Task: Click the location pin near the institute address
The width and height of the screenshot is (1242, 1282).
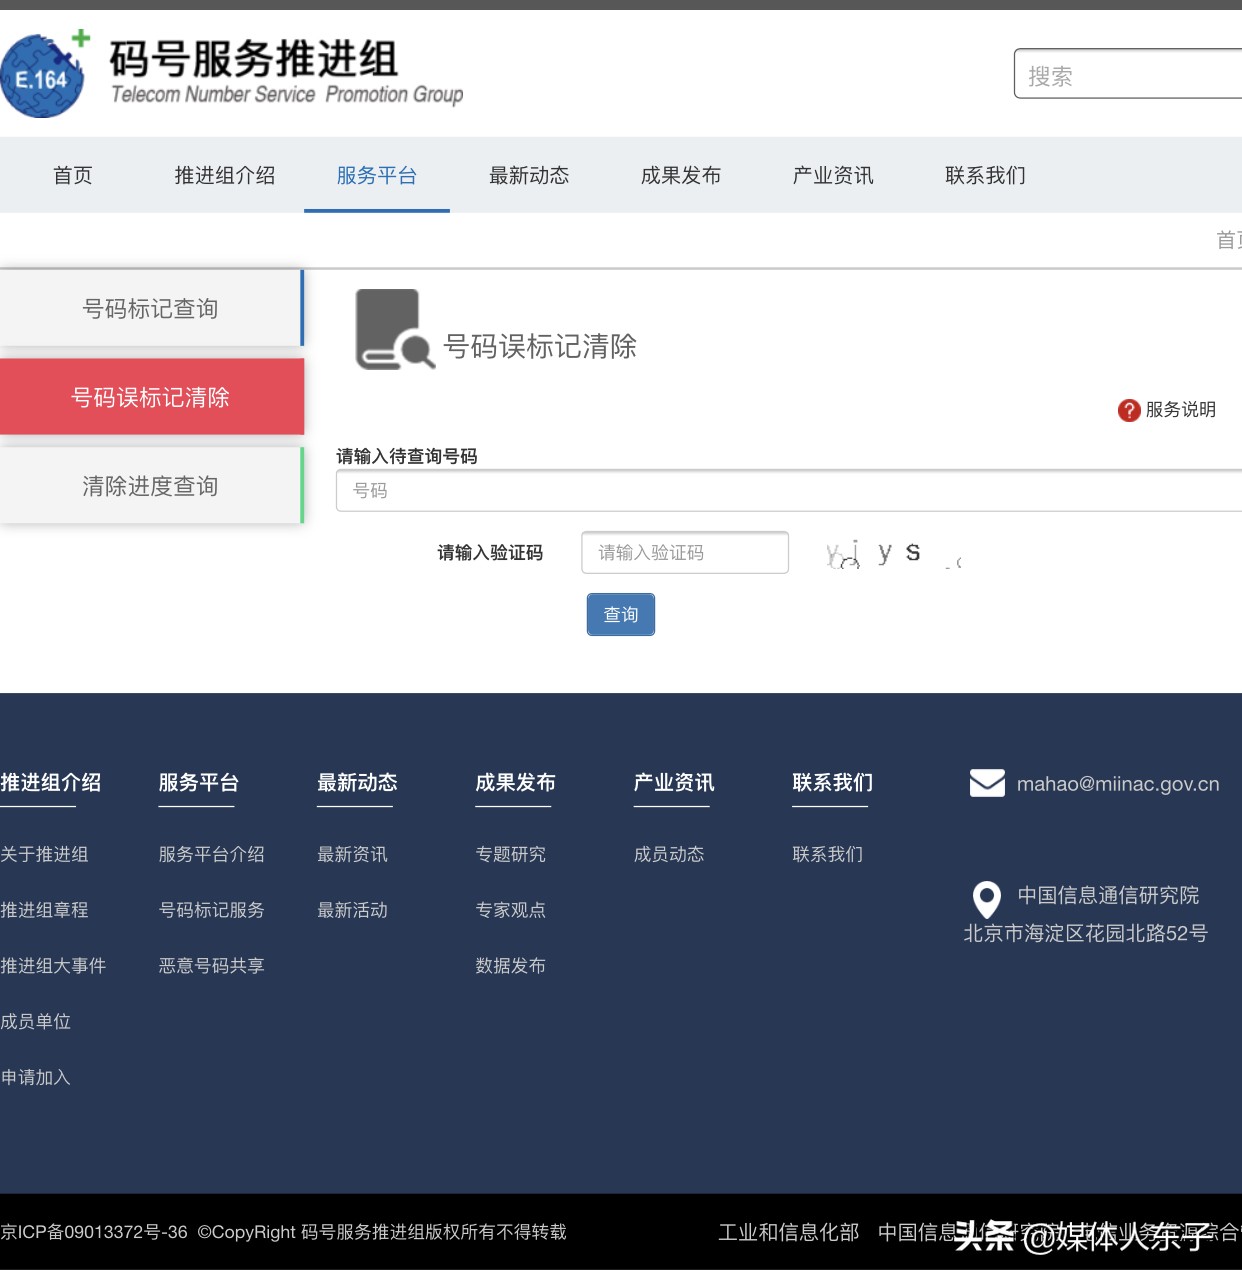Action: coord(986,901)
